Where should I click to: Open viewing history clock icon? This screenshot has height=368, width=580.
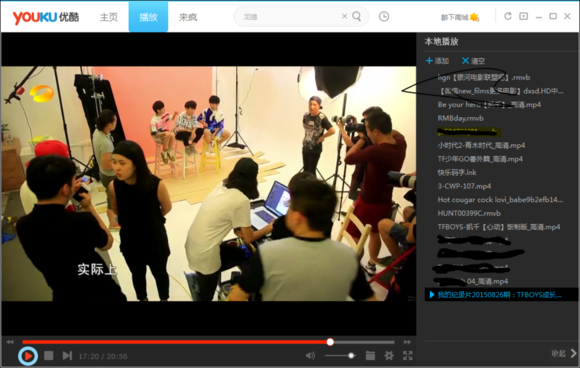(384, 17)
